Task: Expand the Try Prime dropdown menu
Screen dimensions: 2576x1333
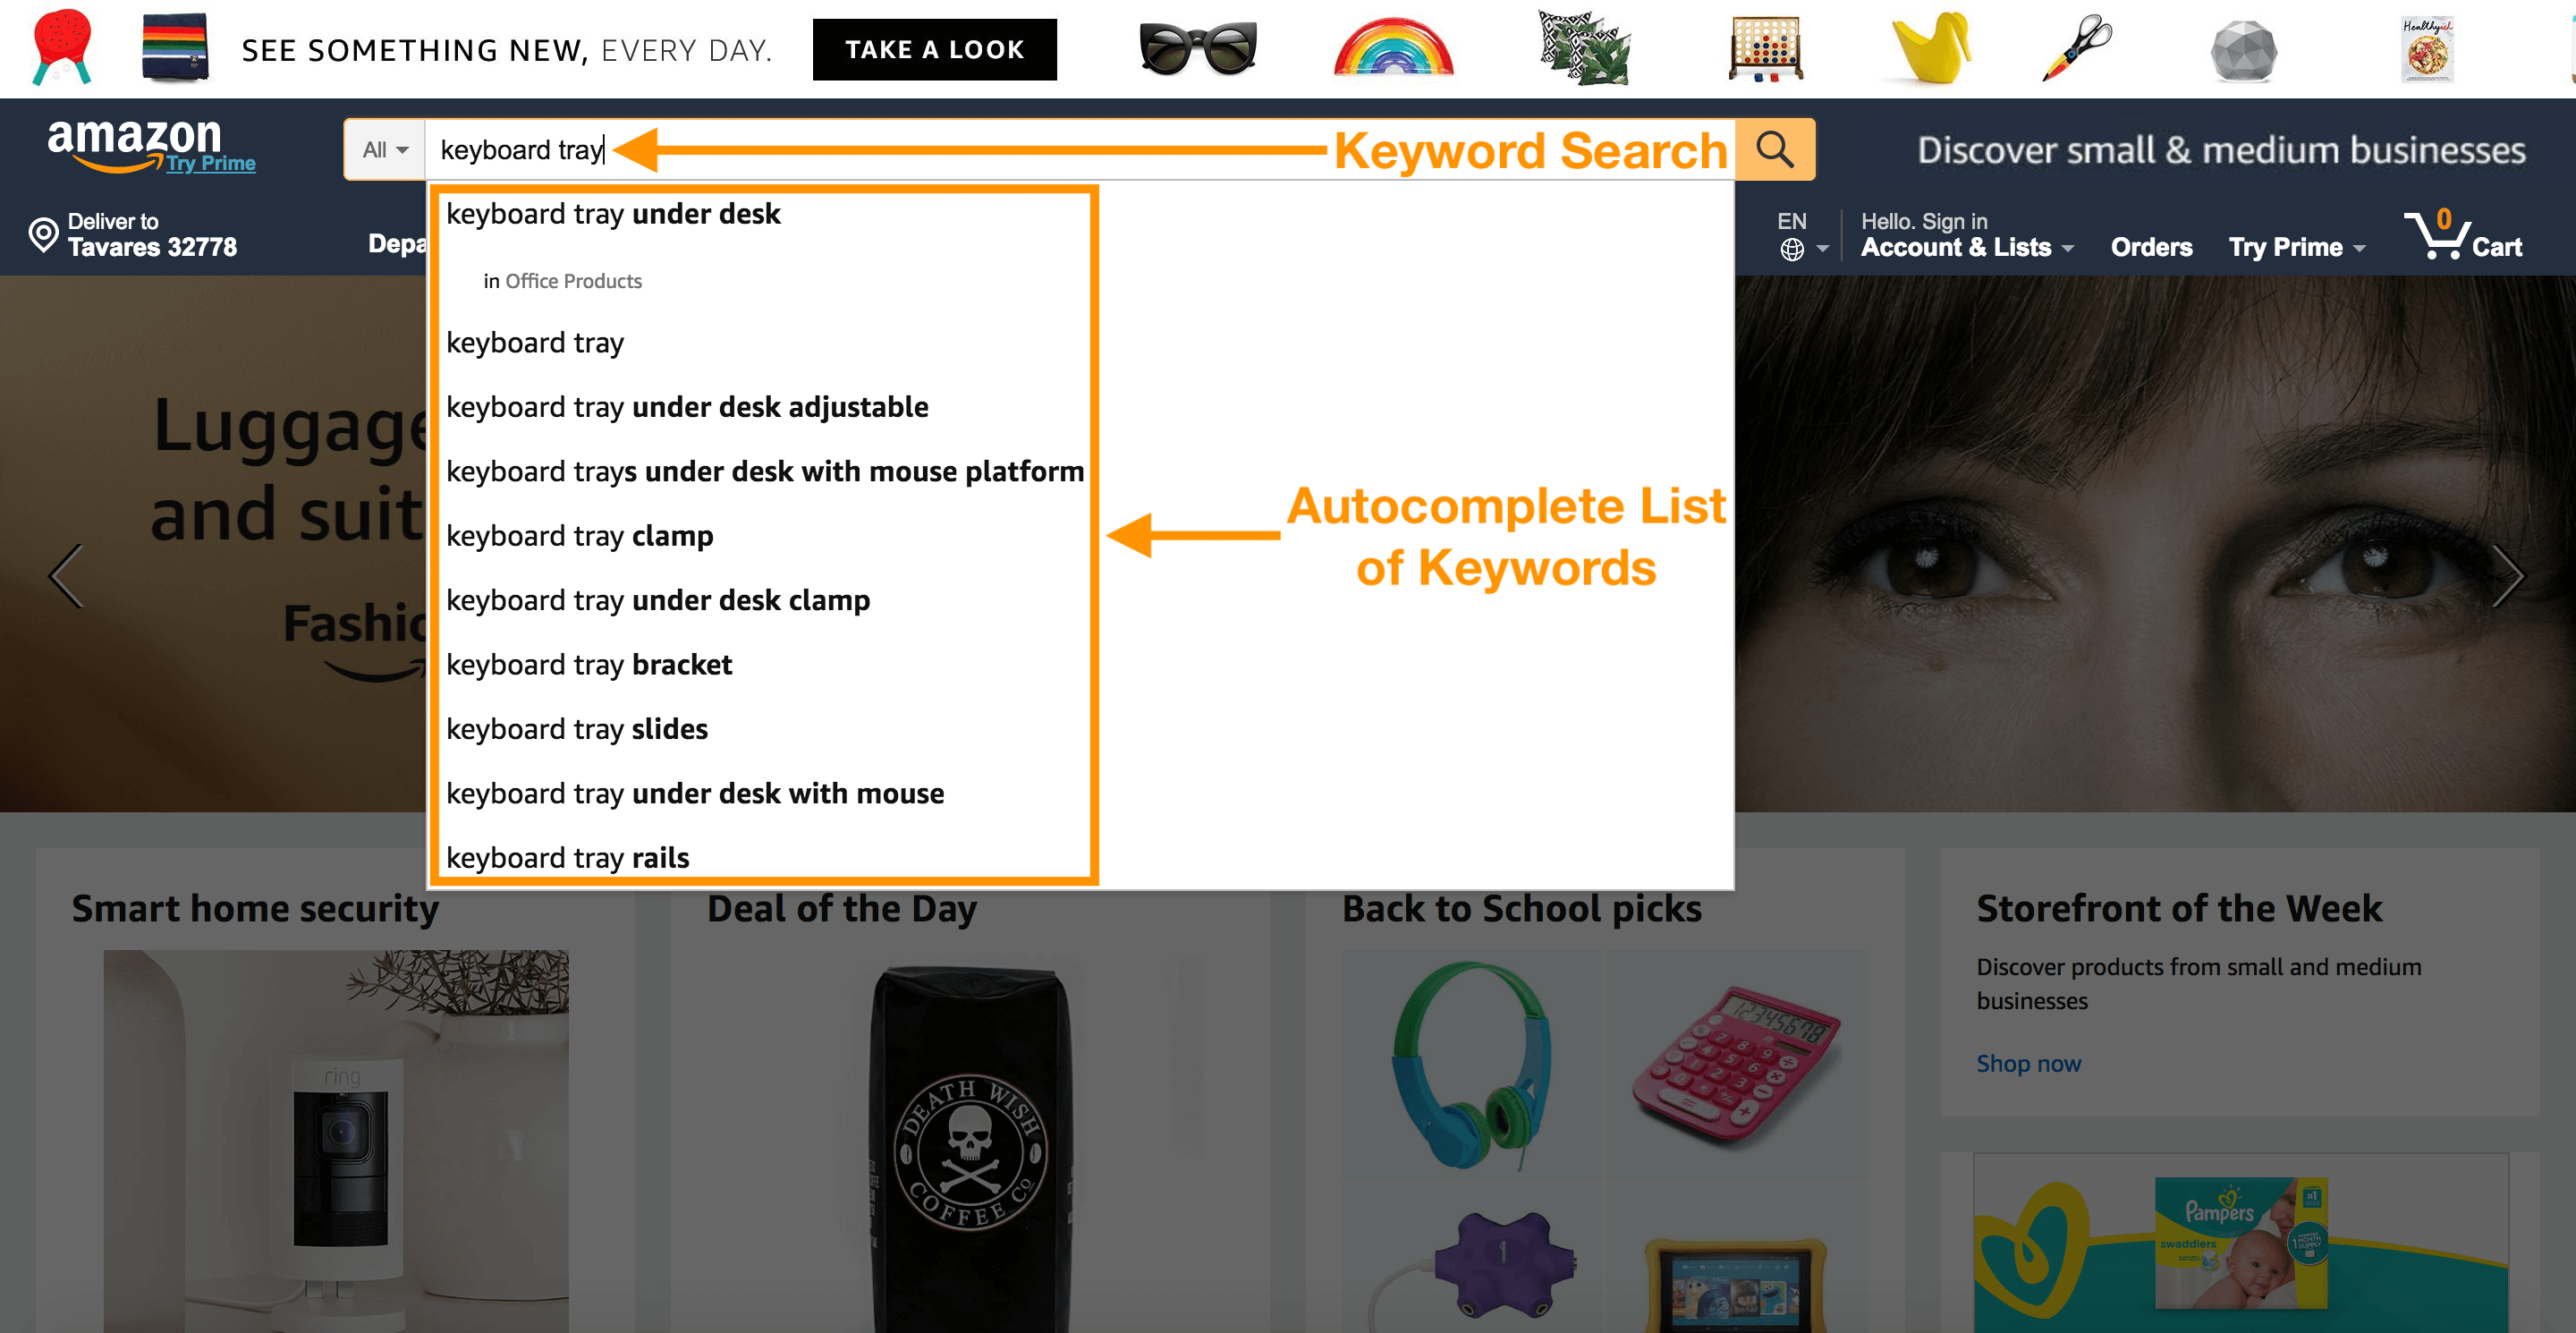Action: pyautogui.click(x=2296, y=247)
